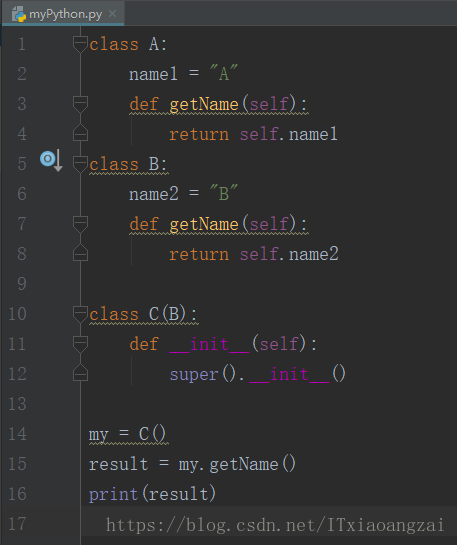This screenshot has width=457, height=545.
Task: Click the text 'class B:'
Action: coord(128,164)
